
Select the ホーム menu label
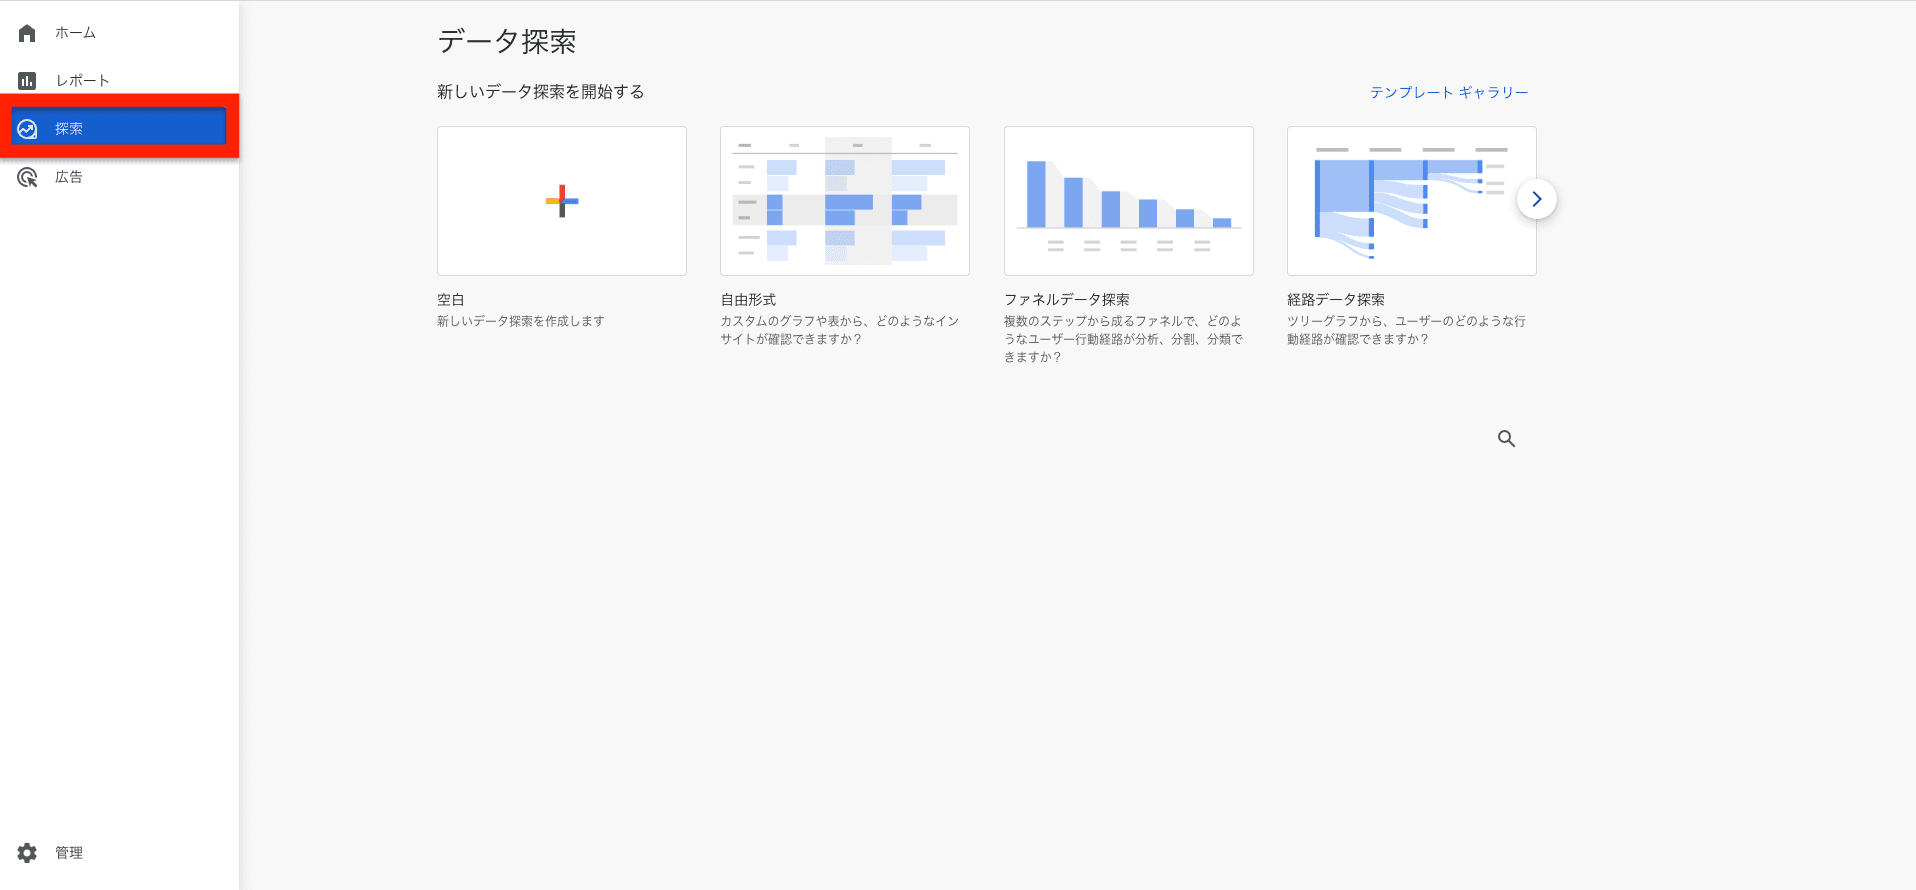point(76,33)
